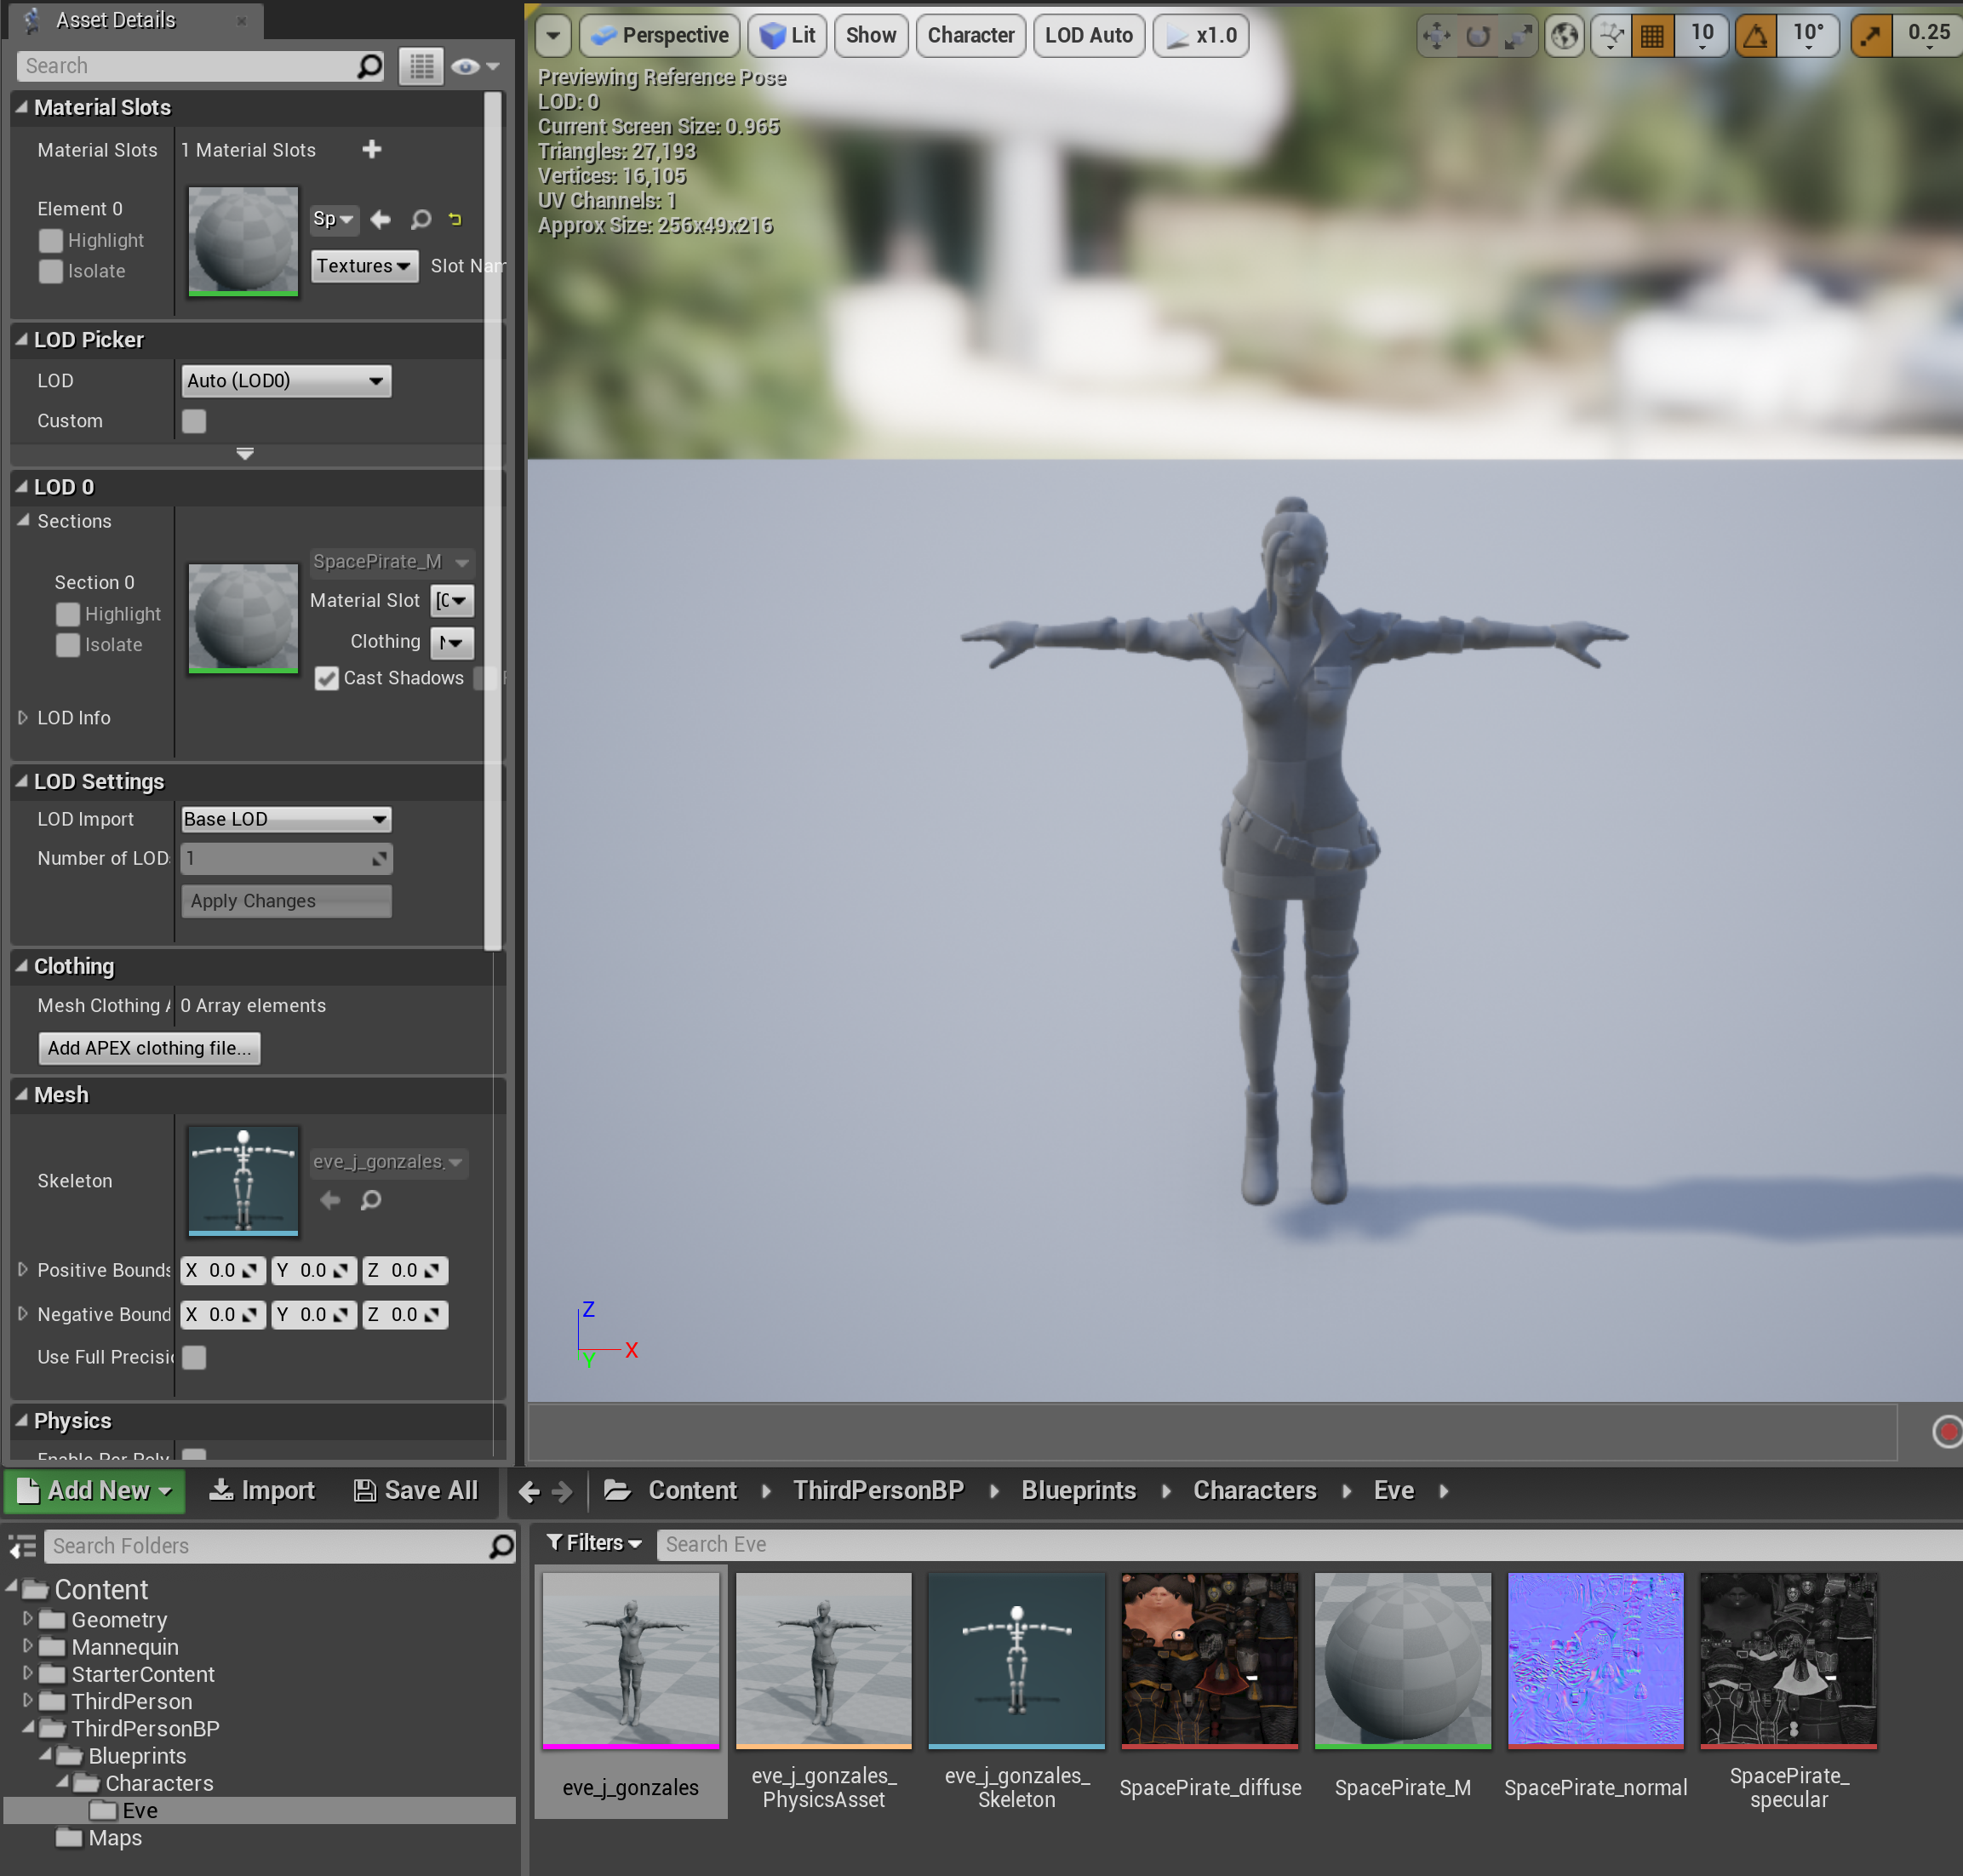Toggle the grid property view icon
This screenshot has width=1963, height=1876.
click(x=421, y=66)
